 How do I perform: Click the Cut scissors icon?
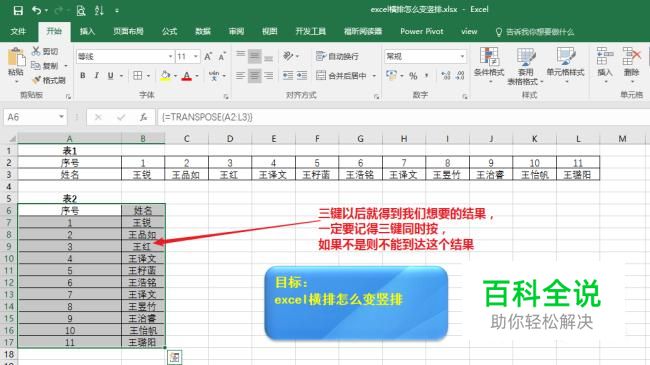[36, 51]
